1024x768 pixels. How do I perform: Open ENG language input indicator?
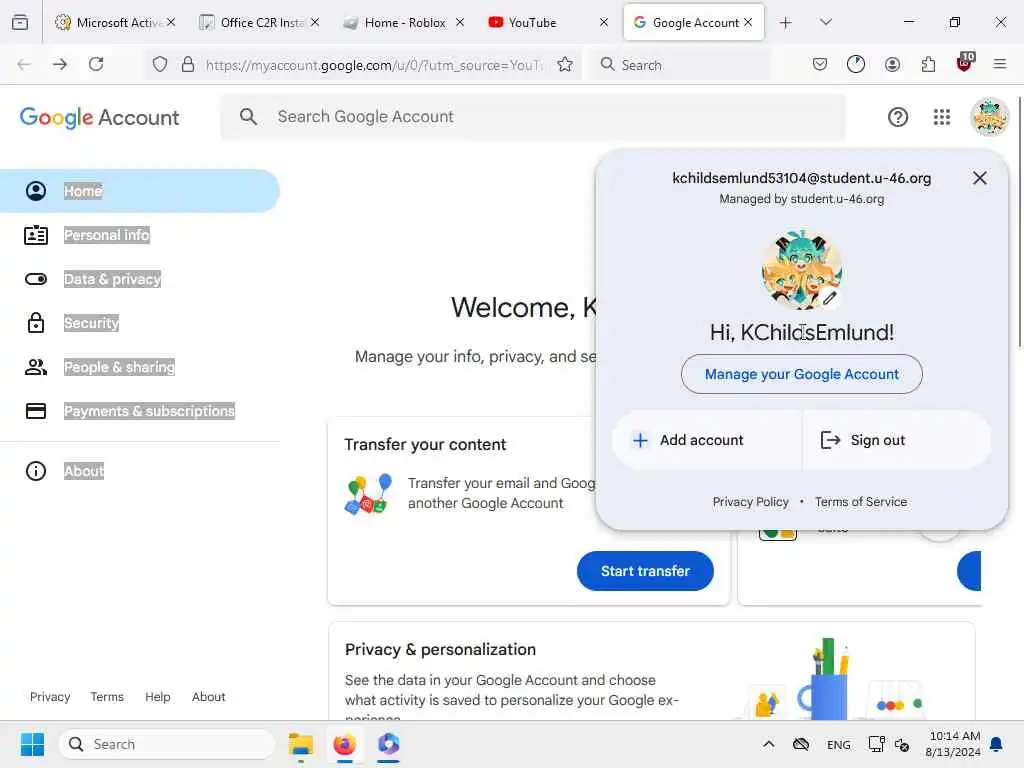(839, 744)
